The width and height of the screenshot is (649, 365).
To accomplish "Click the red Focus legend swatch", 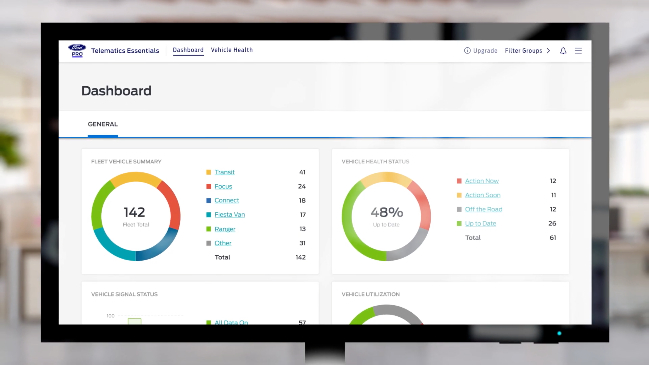I will pyautogui.click(x=209, y=186).
